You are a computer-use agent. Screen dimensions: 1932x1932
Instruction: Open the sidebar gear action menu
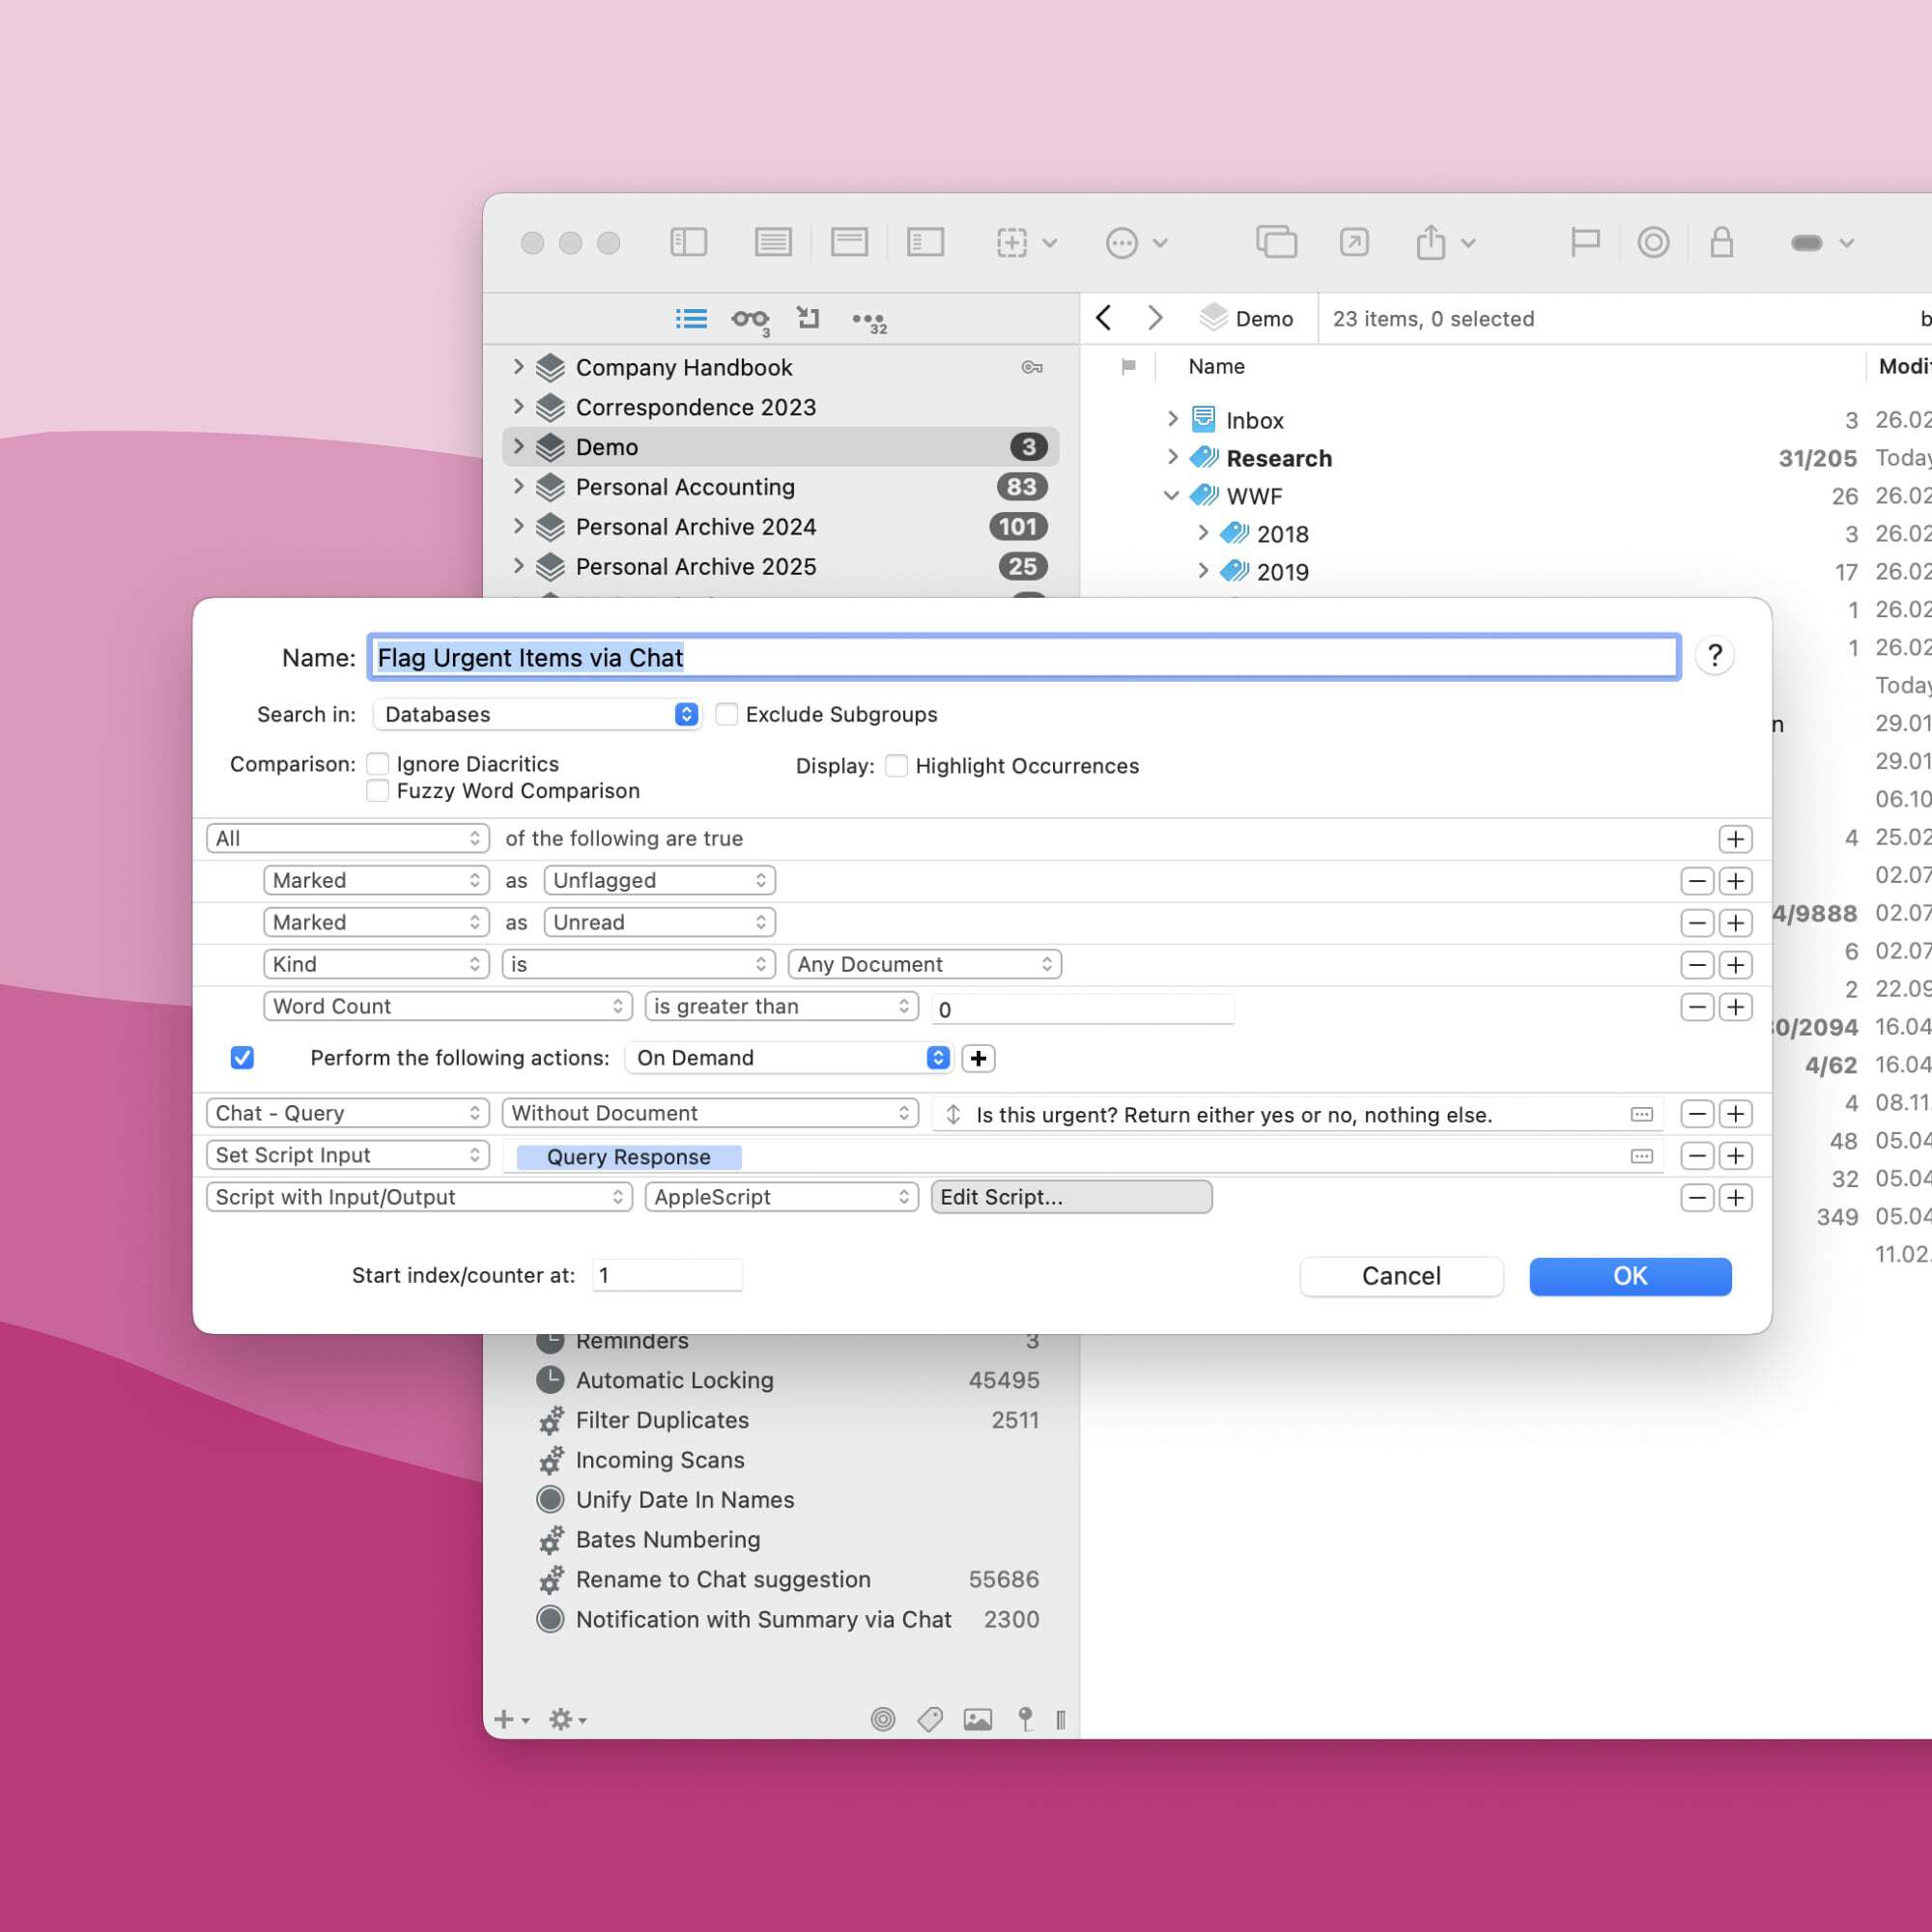567,1719
